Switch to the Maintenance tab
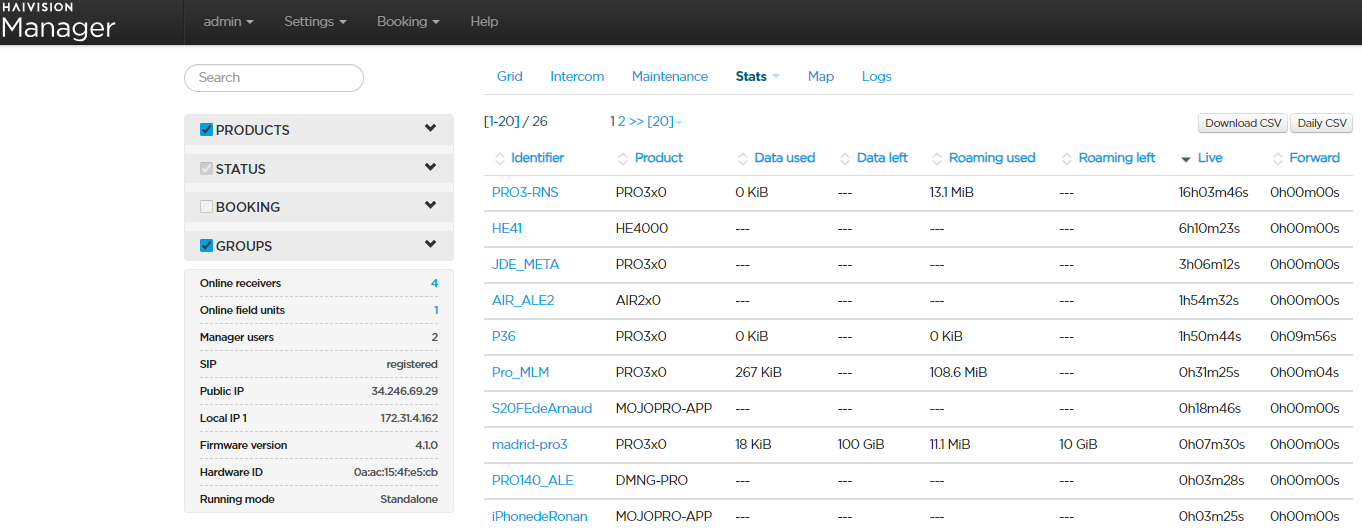This screenshot has height=531, width=1362. 669,76
